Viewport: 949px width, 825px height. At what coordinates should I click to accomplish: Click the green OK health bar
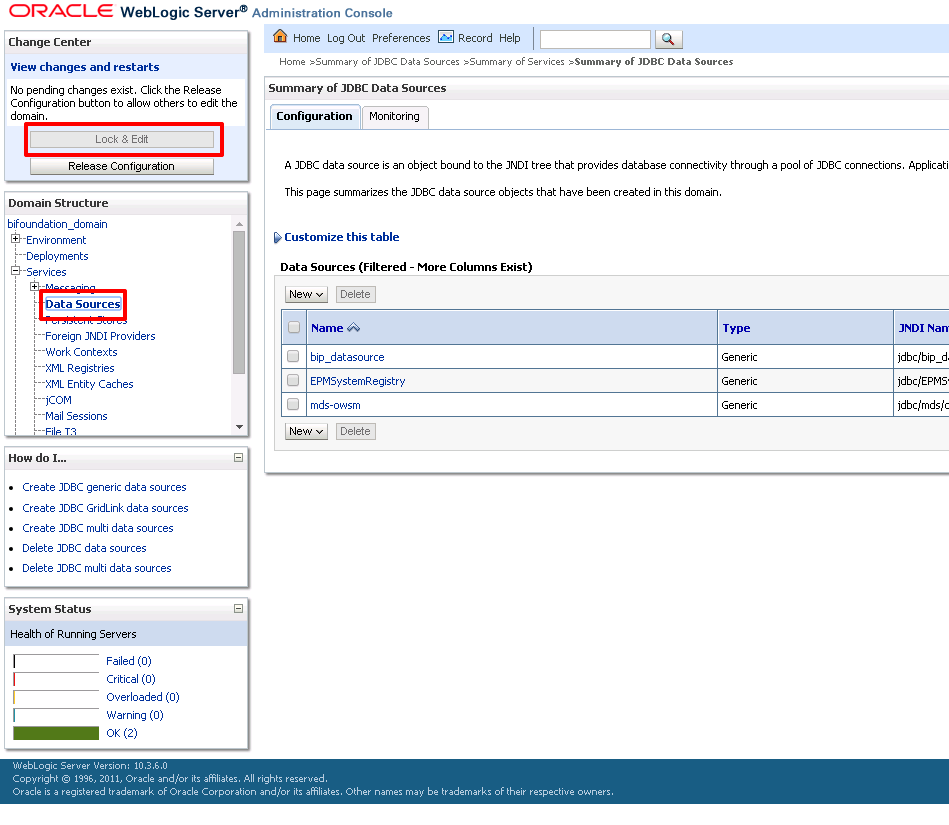56,733
